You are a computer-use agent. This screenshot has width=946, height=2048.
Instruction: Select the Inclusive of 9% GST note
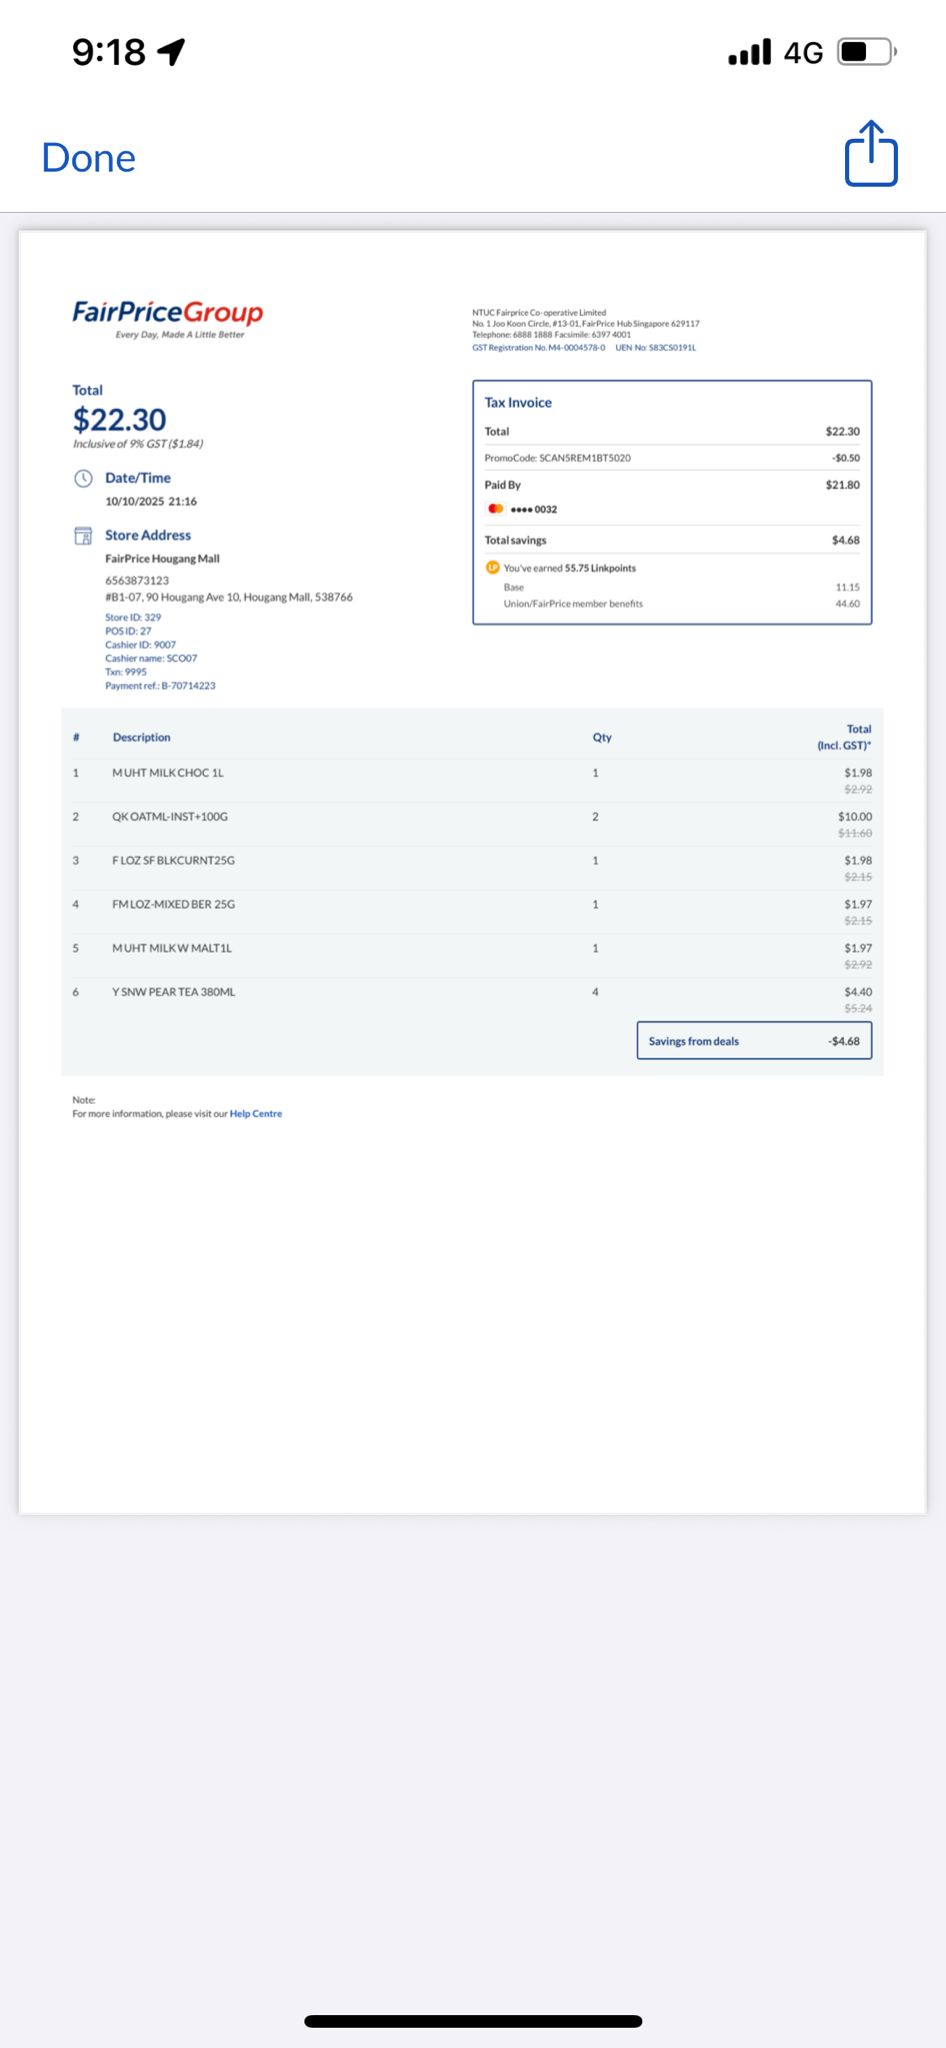[x=138, y=444]
